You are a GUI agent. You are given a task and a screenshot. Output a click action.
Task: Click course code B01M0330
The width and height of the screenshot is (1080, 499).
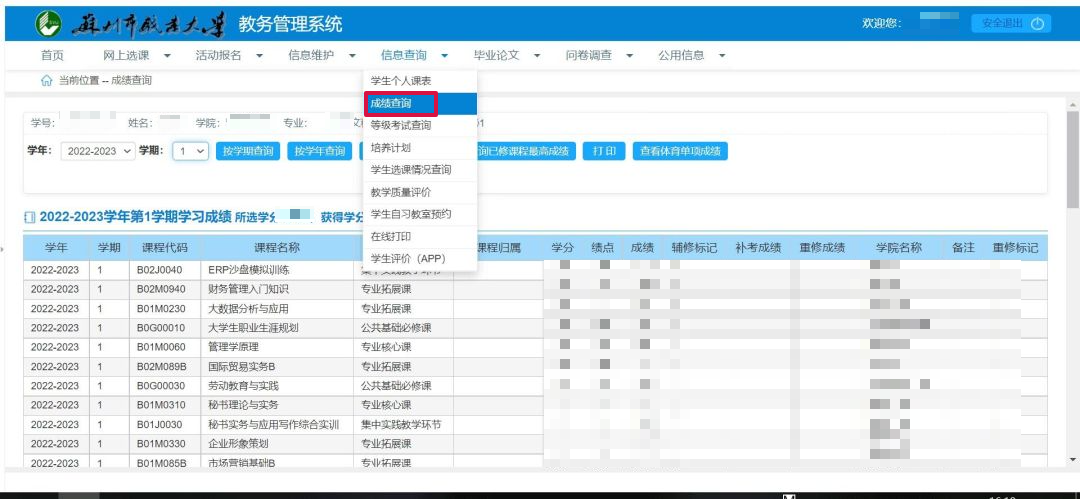click(159, 444)
